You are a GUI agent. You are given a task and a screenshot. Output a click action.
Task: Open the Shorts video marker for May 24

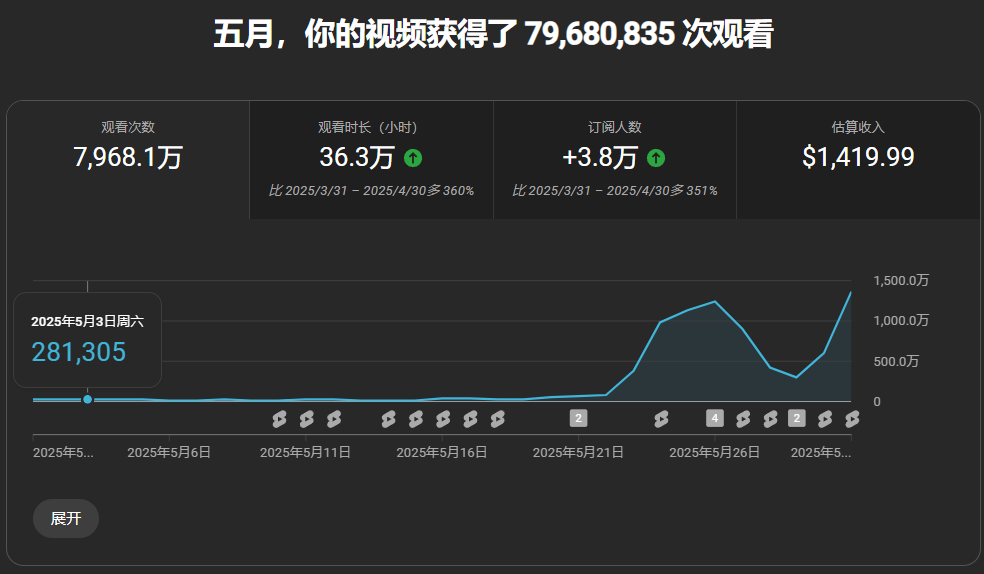coord(661,418)
